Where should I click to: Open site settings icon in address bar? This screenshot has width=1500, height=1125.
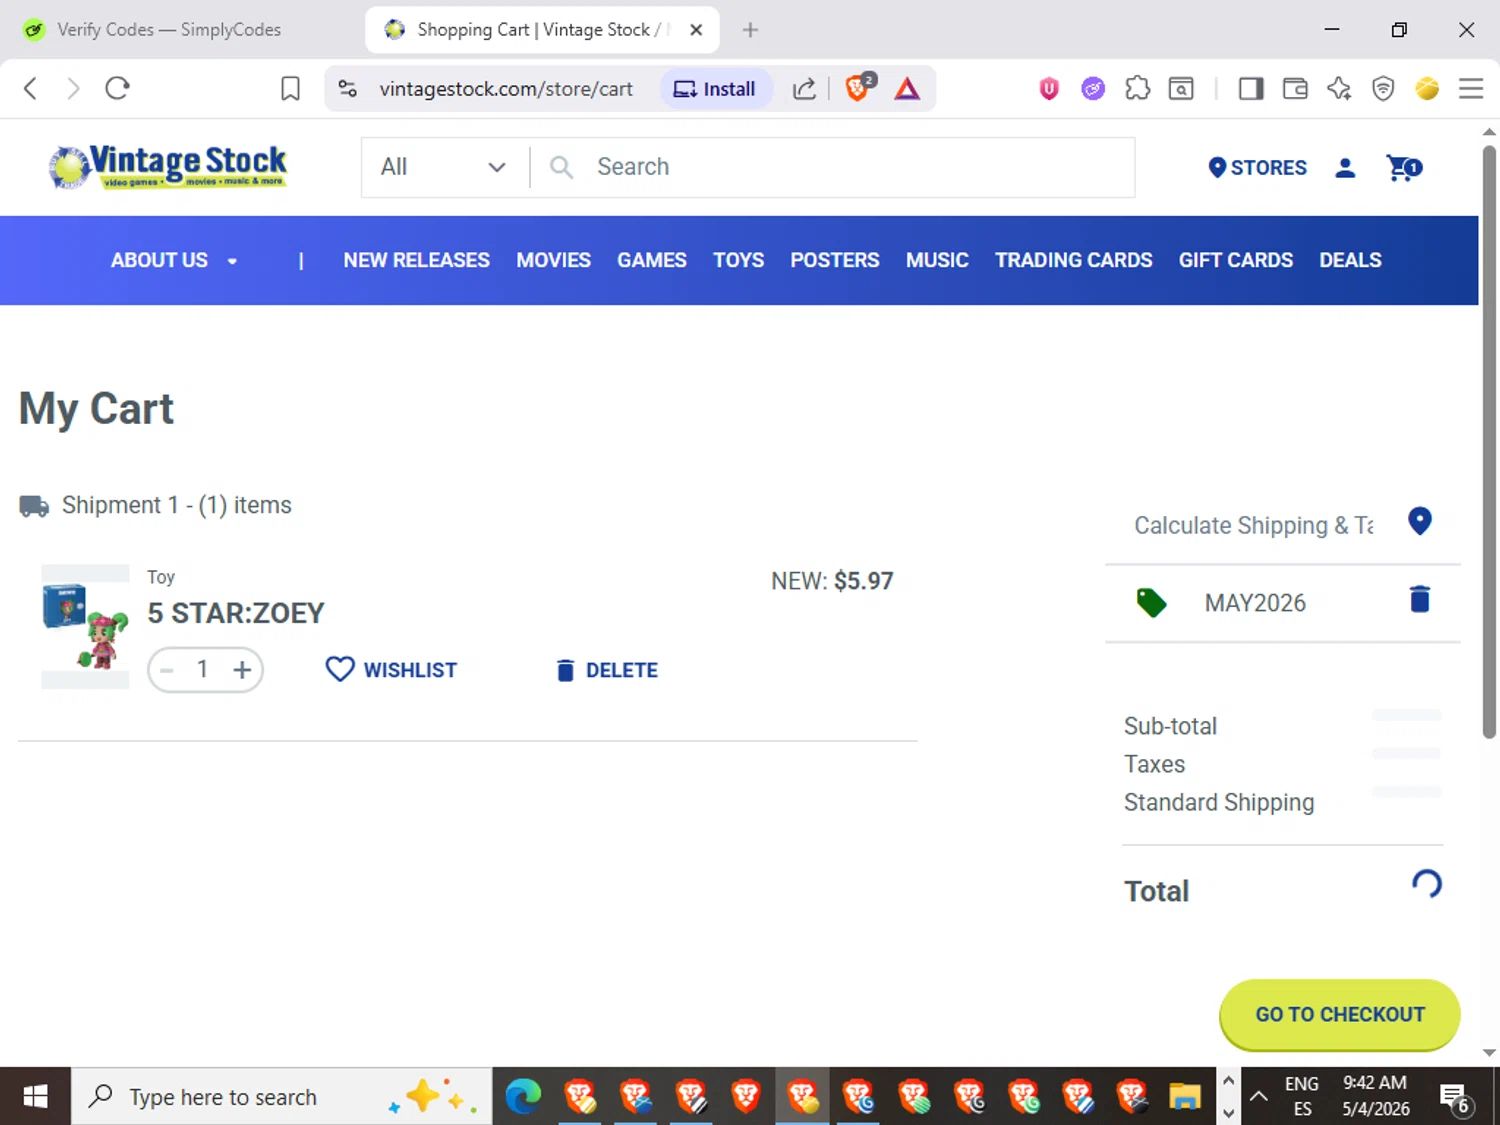347,89
